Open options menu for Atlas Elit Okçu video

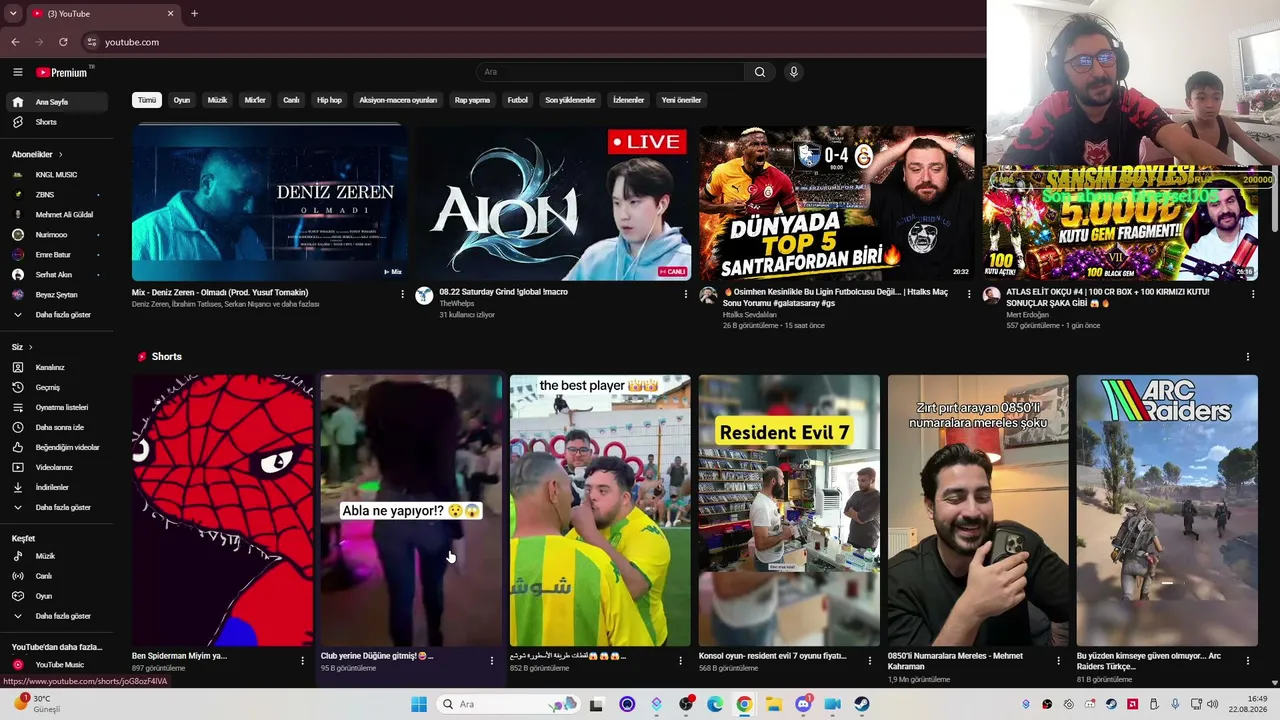[1252, 294]
